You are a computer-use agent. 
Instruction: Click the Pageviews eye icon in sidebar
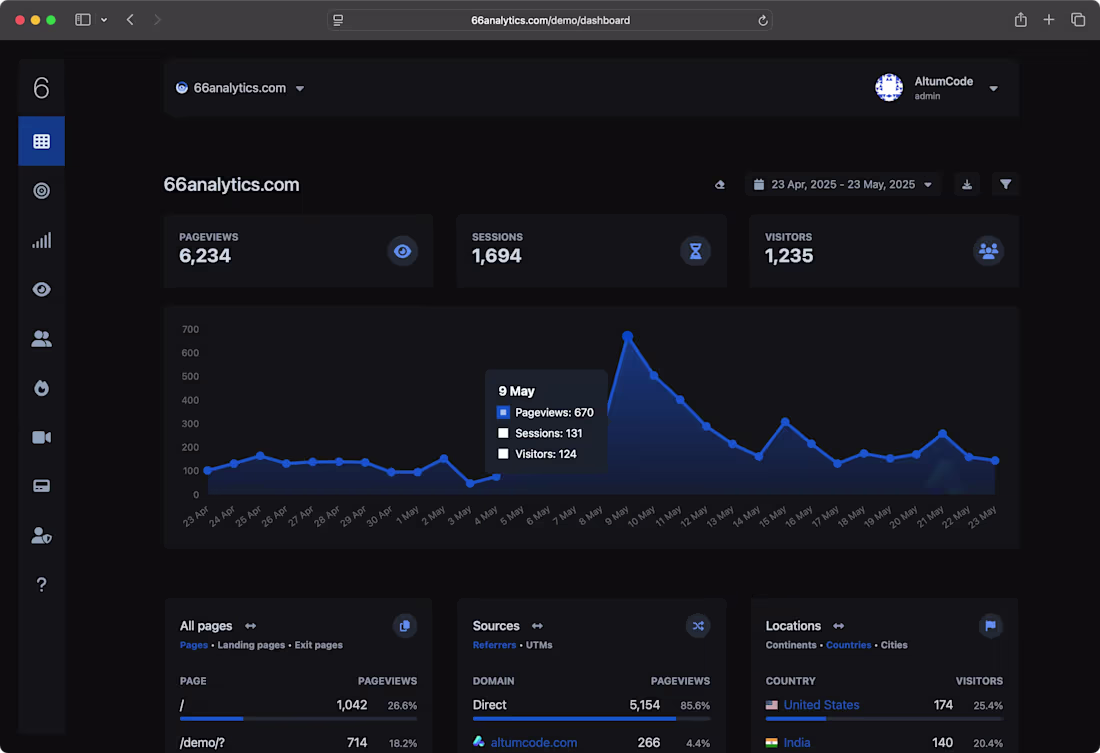41,288
